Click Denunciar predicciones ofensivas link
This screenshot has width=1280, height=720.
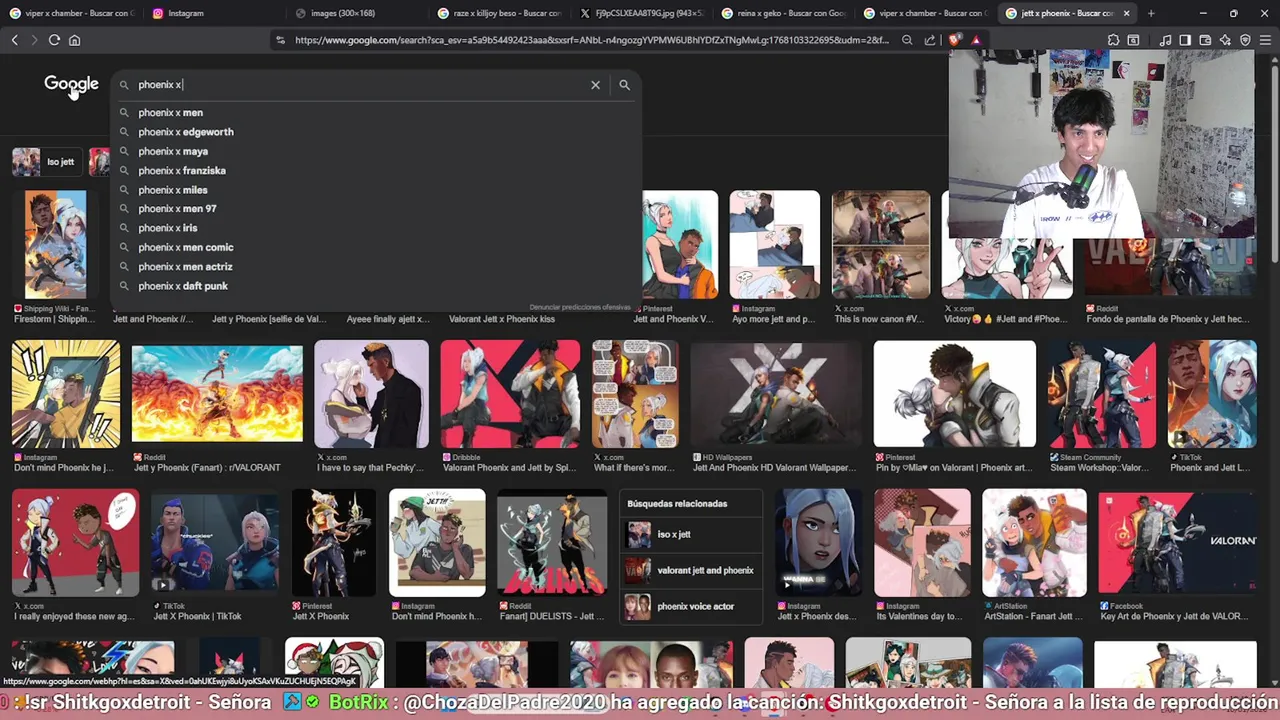pyautogui.click(x=580, y=307)
